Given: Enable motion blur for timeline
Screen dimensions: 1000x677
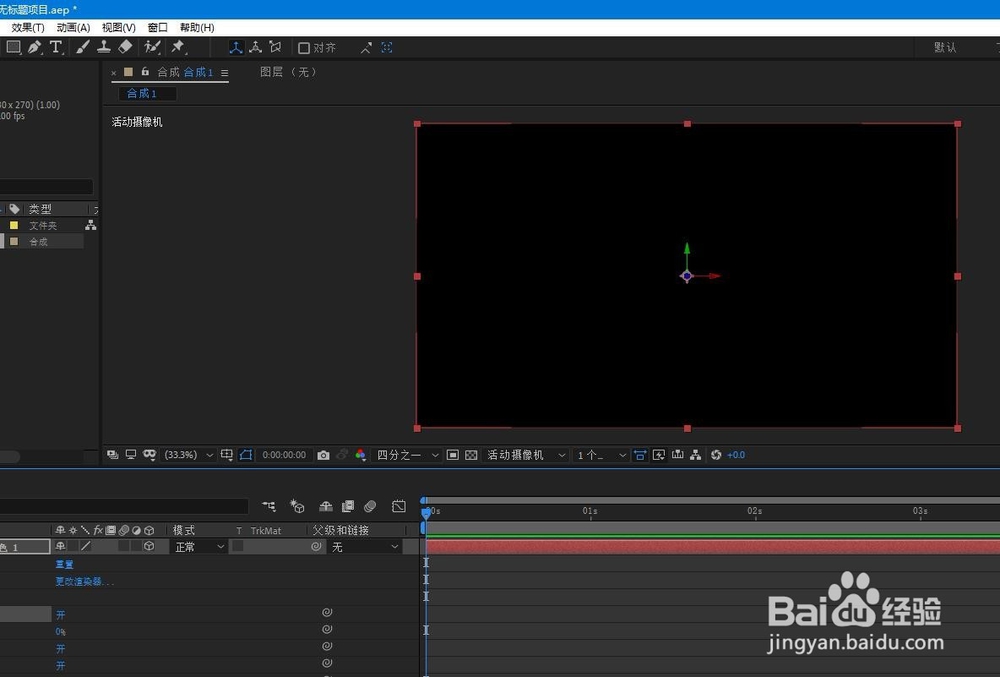Looking at the screenshot, I should tap(370, 506).
